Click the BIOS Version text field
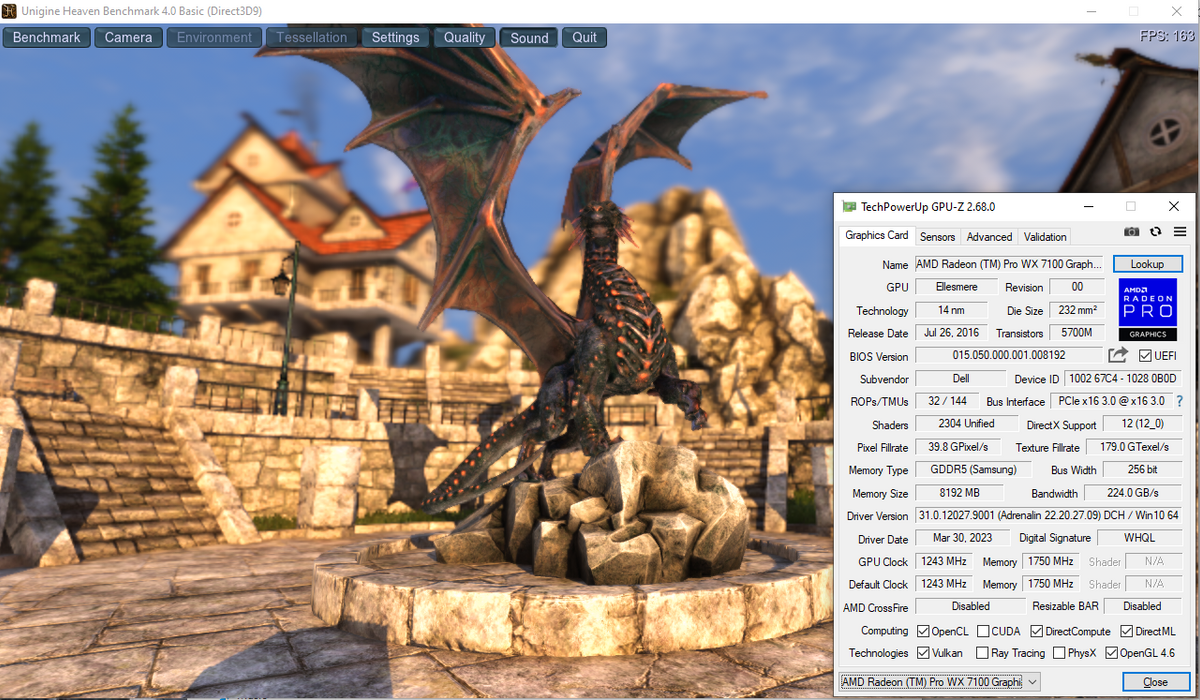The height and width of the screenshot is (700, 1200). tap(1008, 356)
